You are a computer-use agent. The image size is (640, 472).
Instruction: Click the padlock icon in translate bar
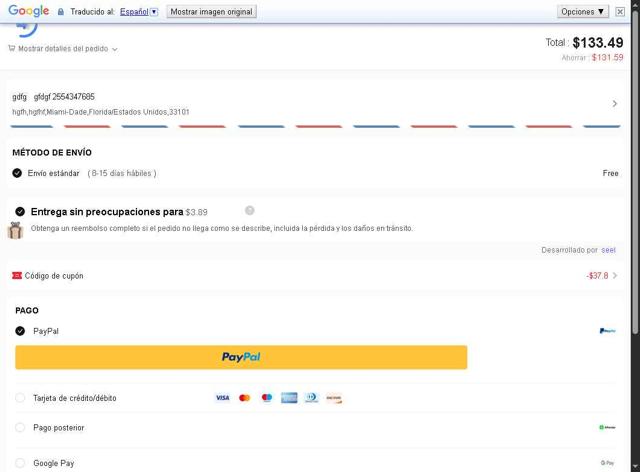(61, 12)
